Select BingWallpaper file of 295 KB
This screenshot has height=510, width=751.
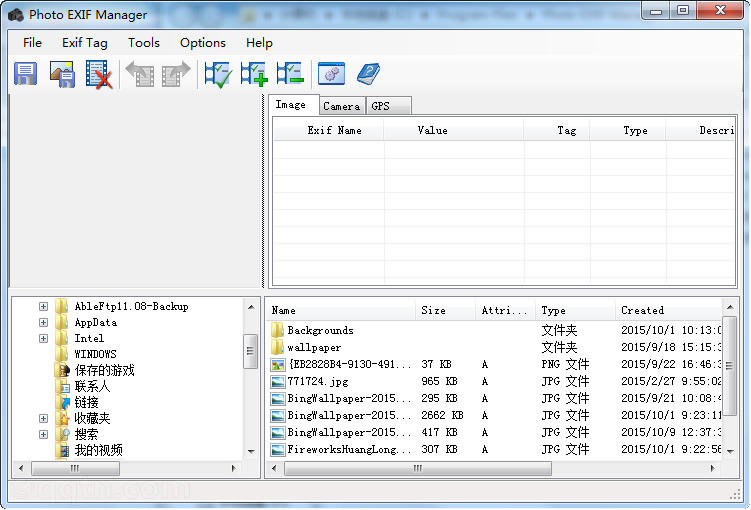pyautogui.click(x=349, y=398)
